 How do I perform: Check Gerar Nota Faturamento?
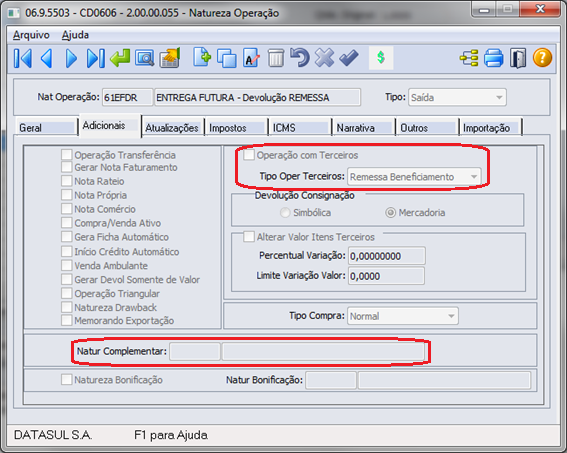click(67, 167)
